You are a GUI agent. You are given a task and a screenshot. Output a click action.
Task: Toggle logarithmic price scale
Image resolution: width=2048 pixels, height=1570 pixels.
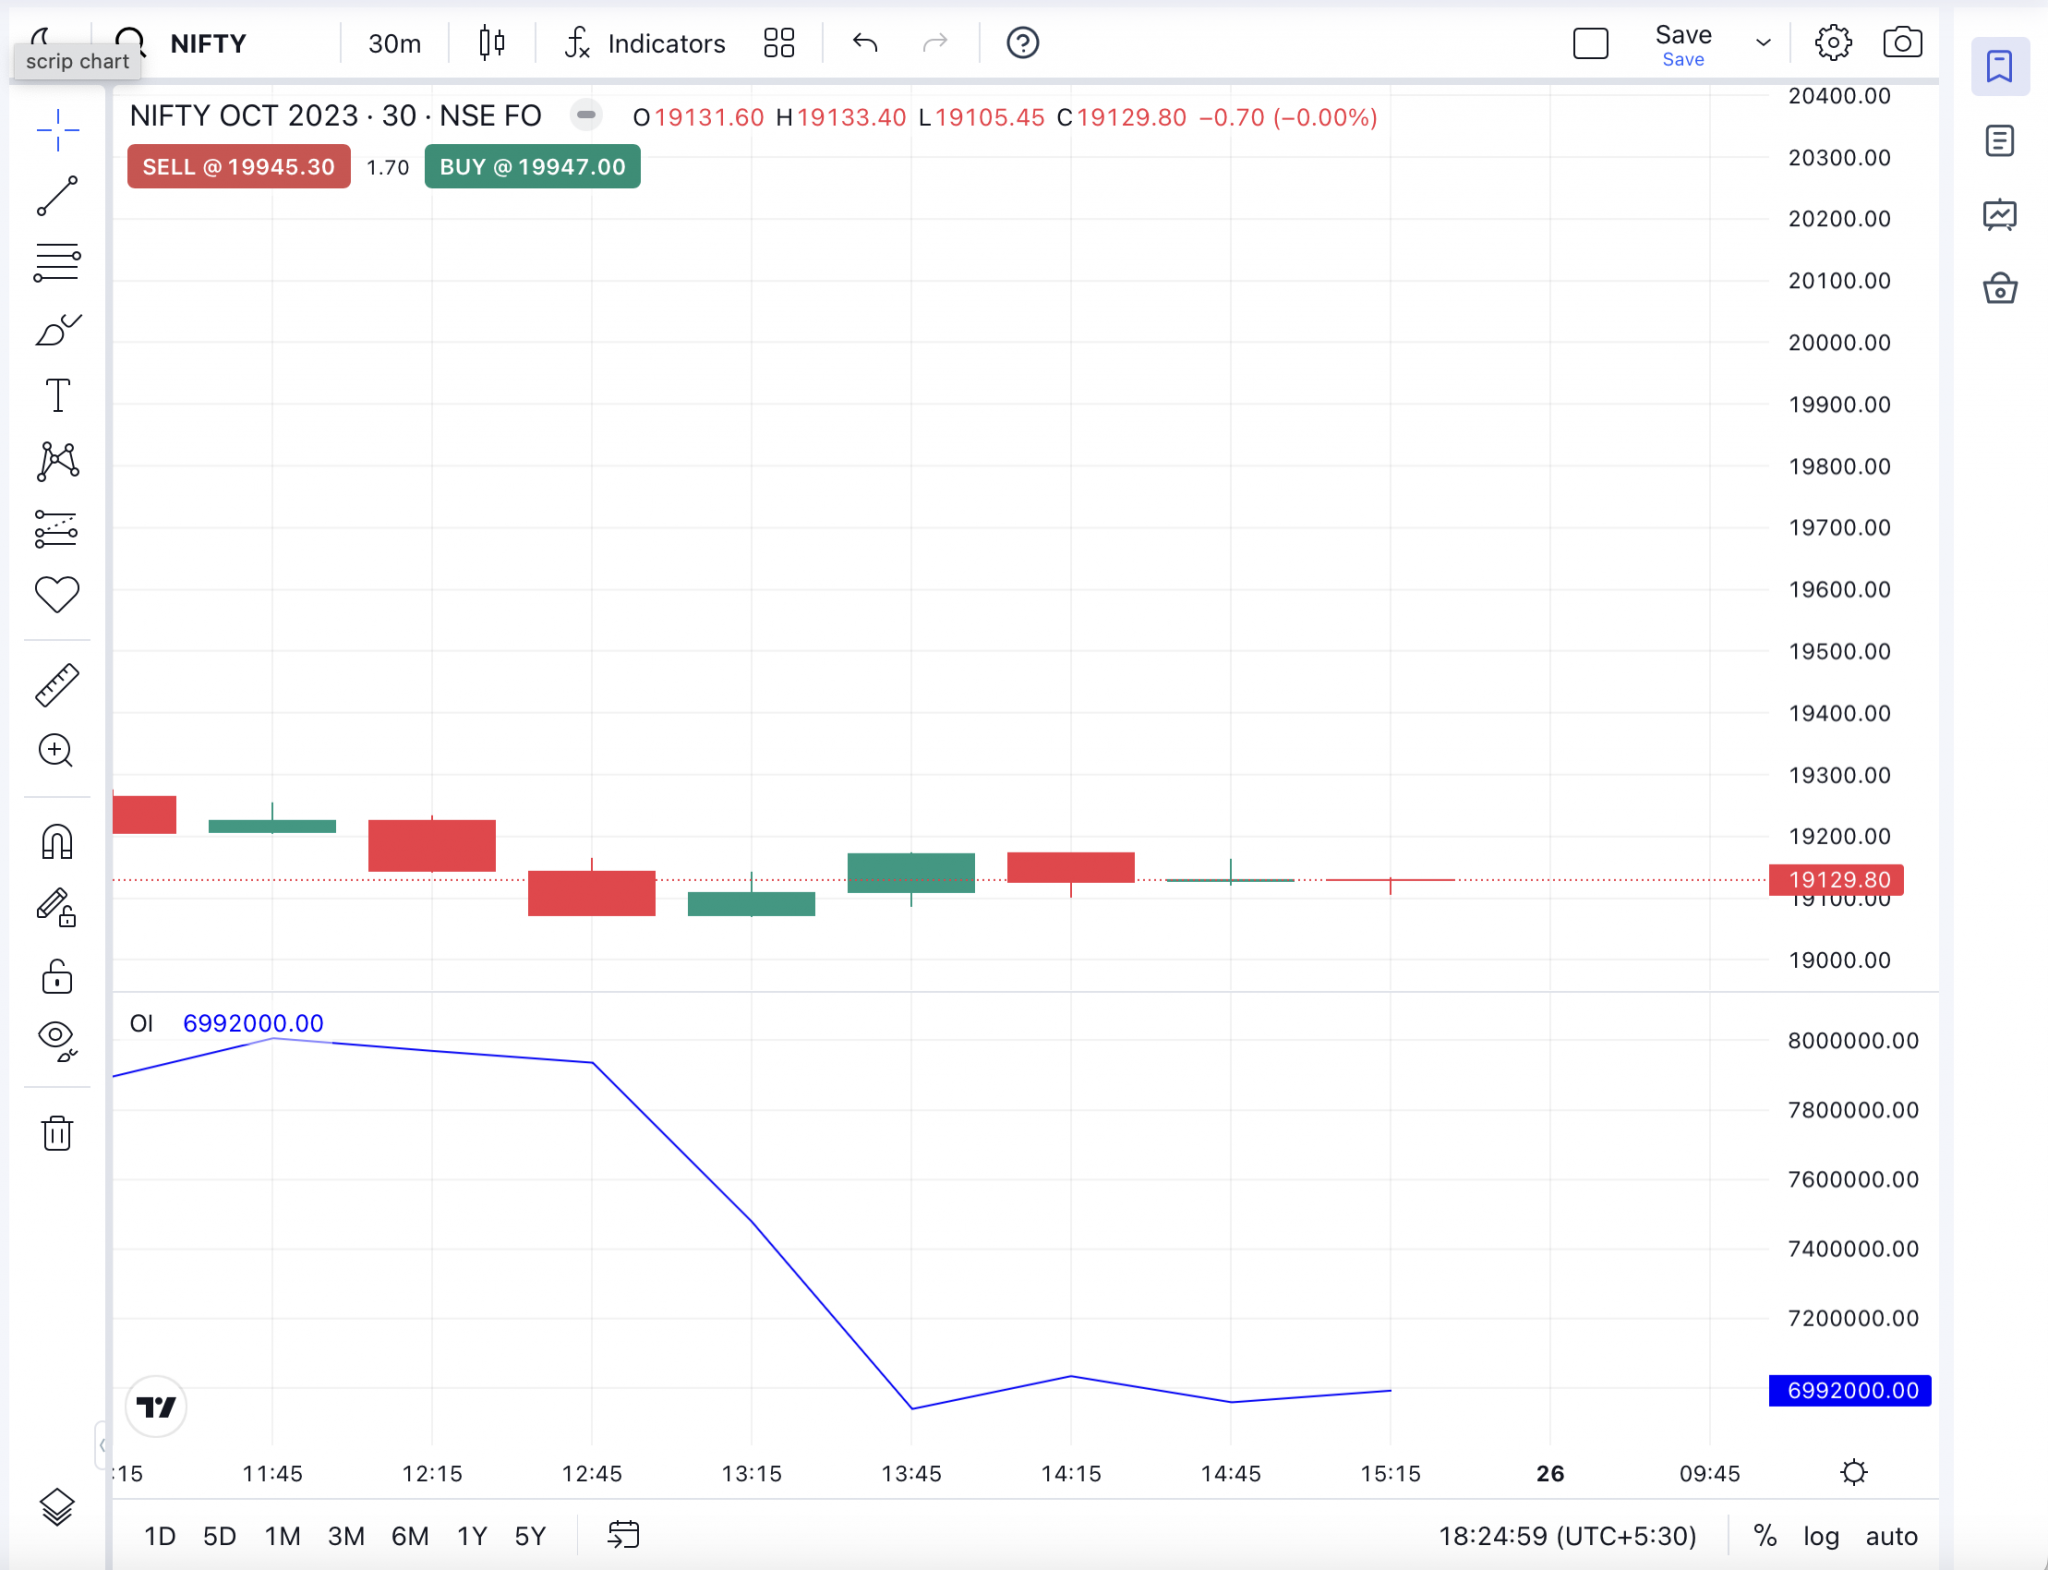coord(1821,1536)
